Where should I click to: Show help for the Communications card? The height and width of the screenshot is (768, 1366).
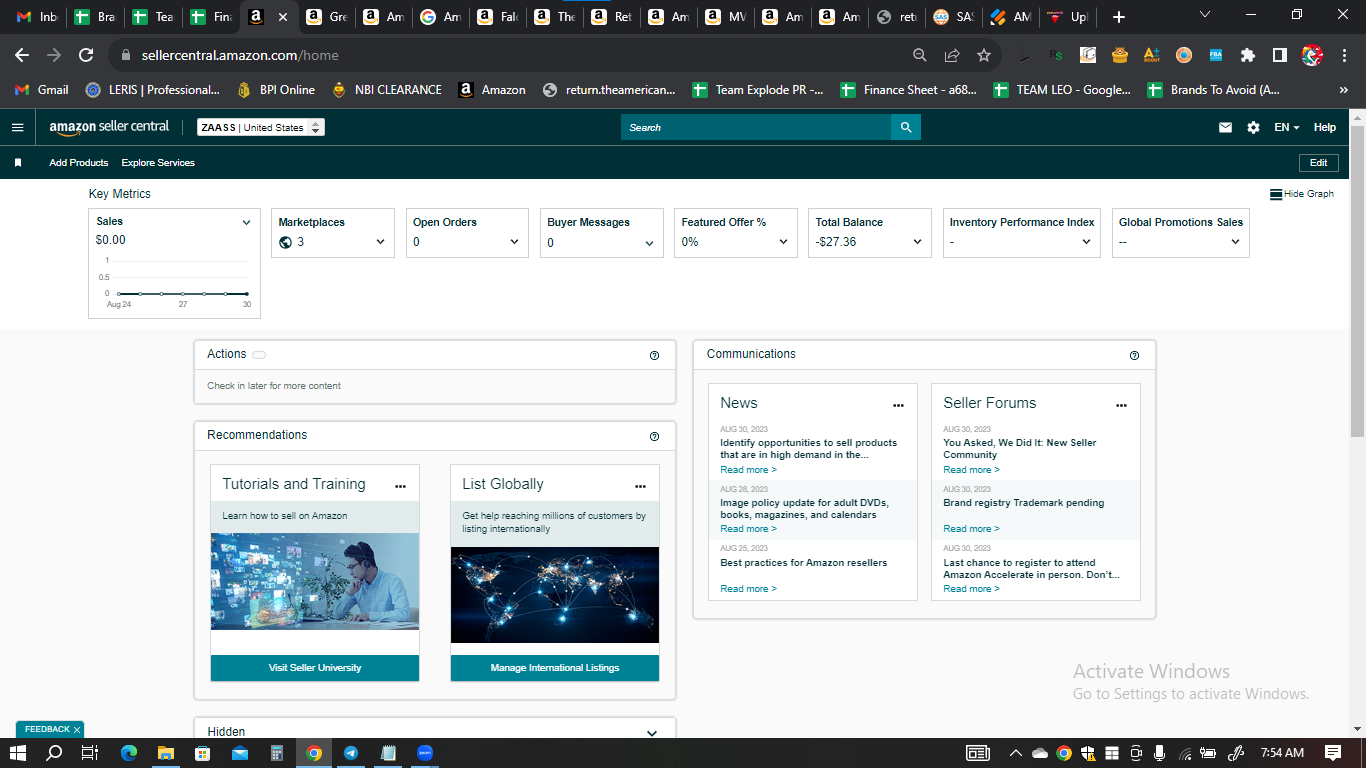click(1134, 355)
